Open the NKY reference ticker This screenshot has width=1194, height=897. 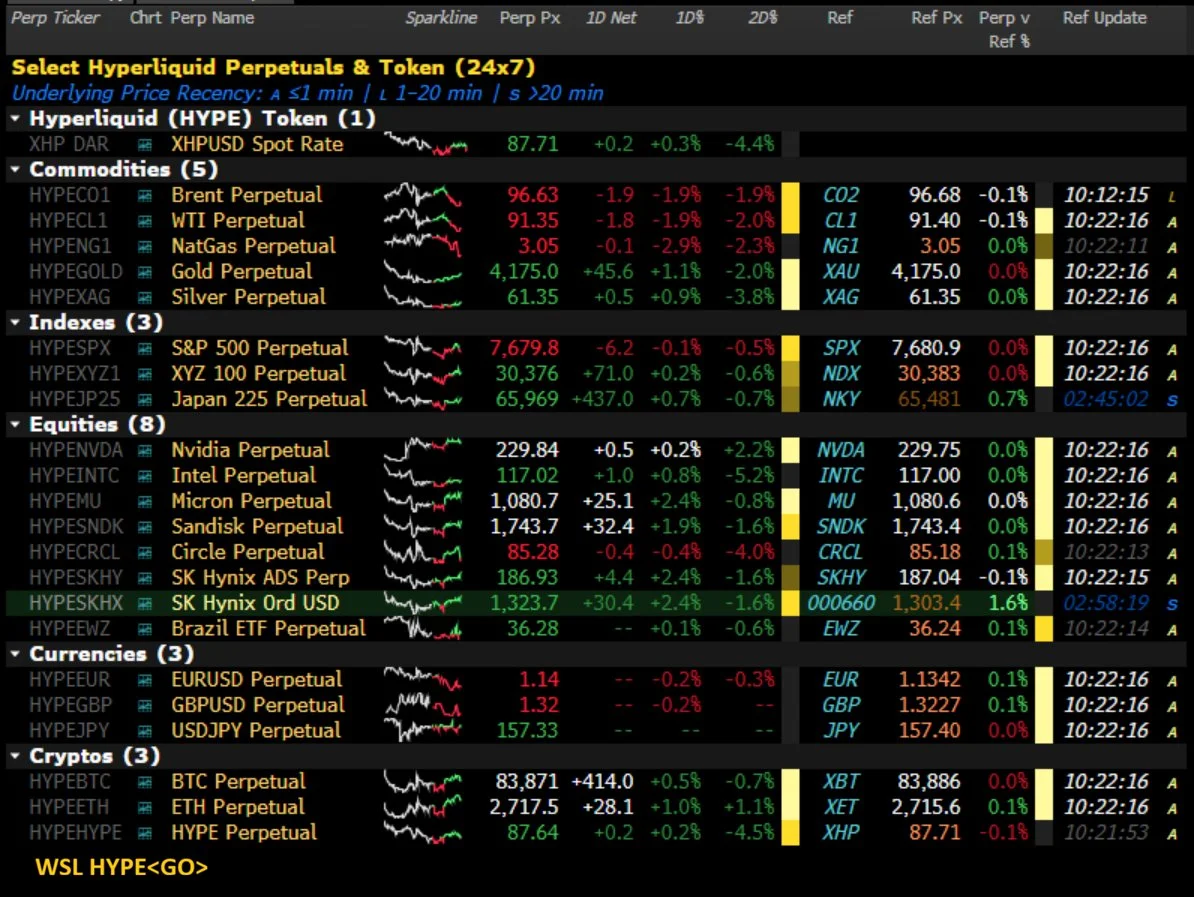coord(841,400)
